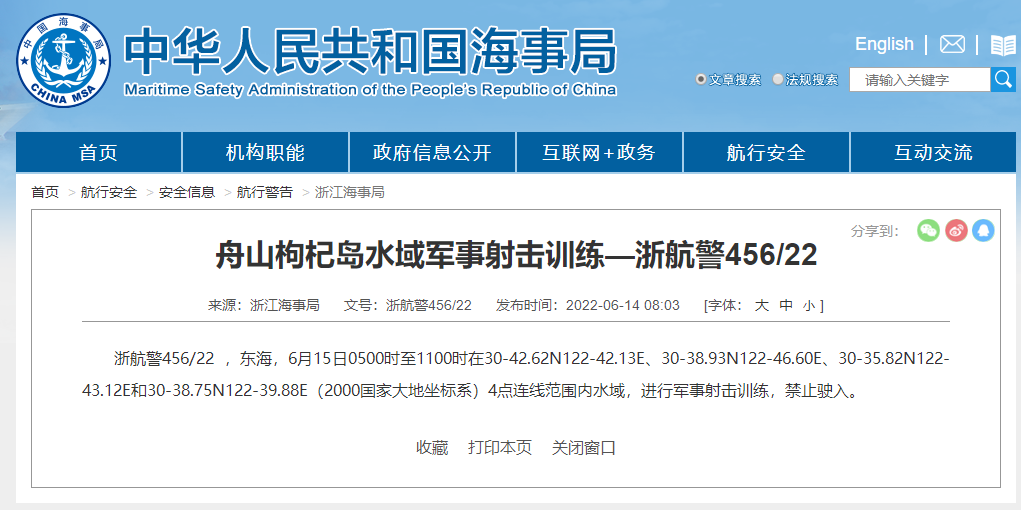Viewport: 1021px width, 510px height.
Task: Go to 航行警告 in the breadcrumb
Action: 265,192
